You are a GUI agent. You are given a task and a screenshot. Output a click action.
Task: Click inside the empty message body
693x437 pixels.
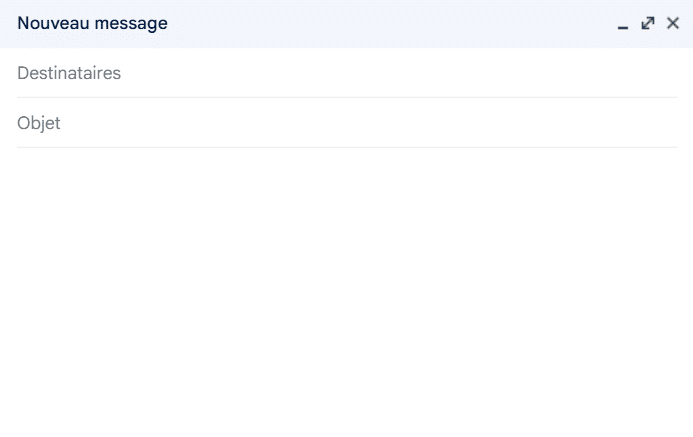pos(346,290)
